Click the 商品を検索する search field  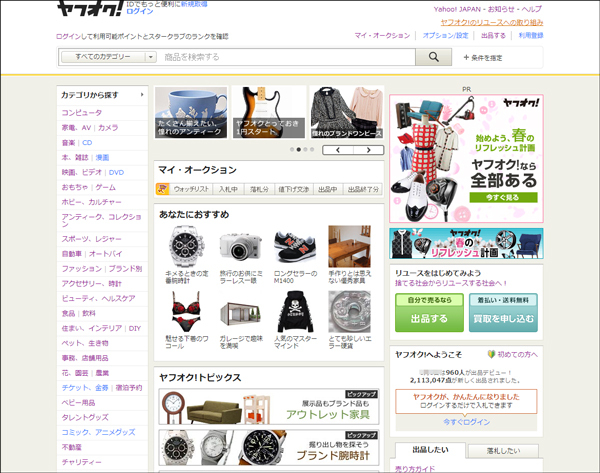[x=286, y=57]
